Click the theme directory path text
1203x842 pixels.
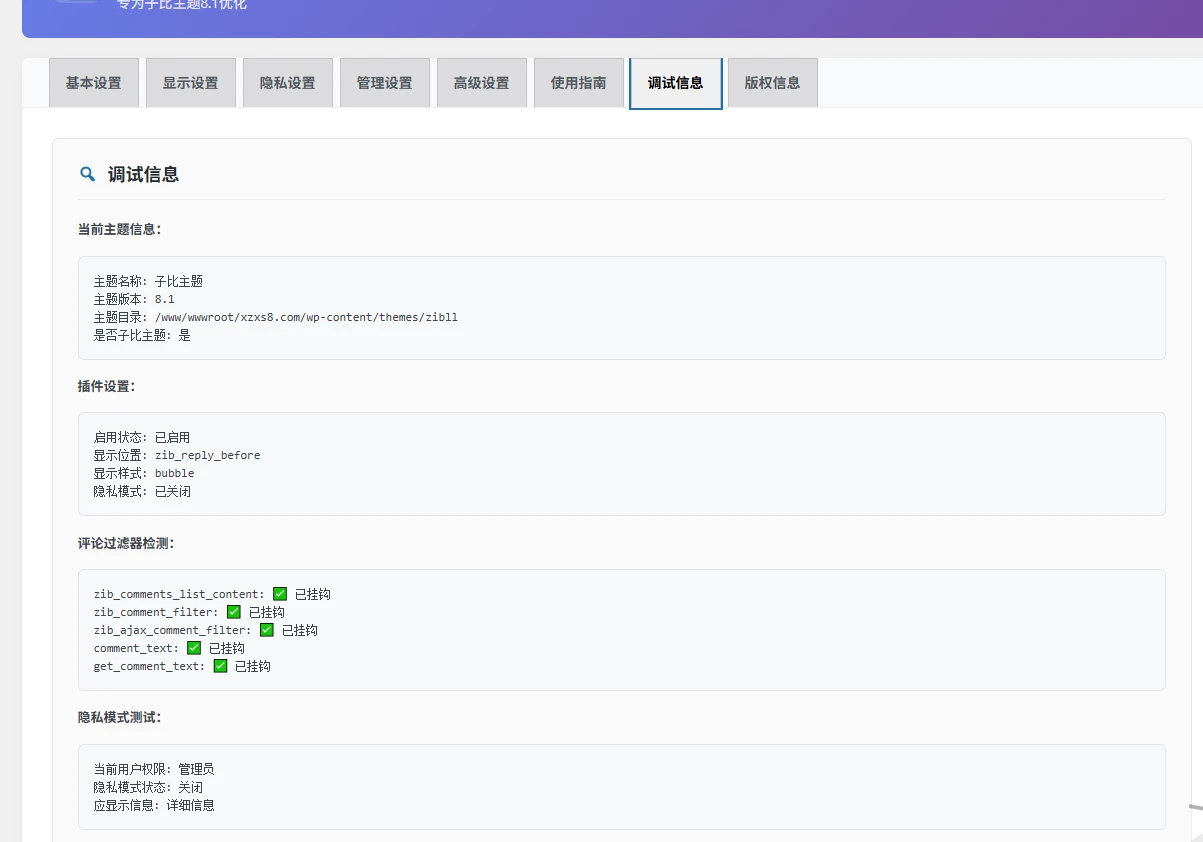tap(306, 317)
